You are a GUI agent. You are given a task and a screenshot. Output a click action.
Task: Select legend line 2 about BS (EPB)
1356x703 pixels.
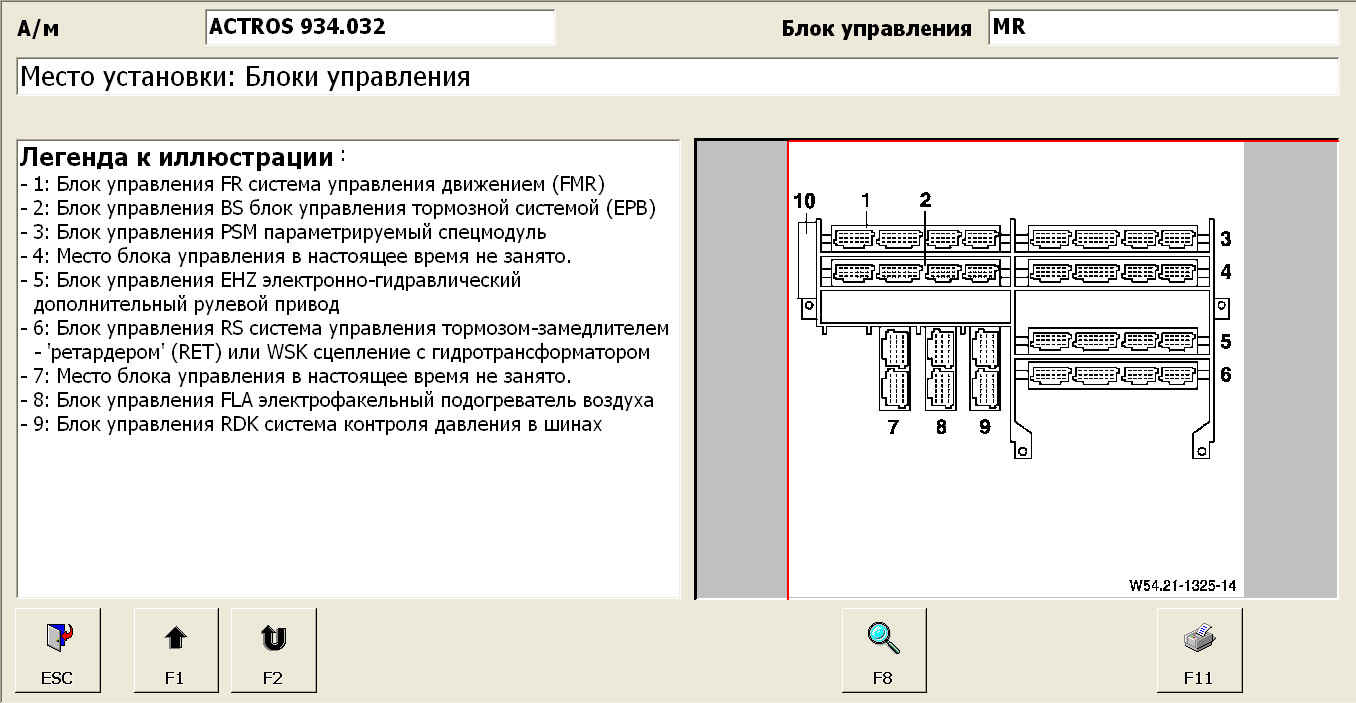pos(339,208)
